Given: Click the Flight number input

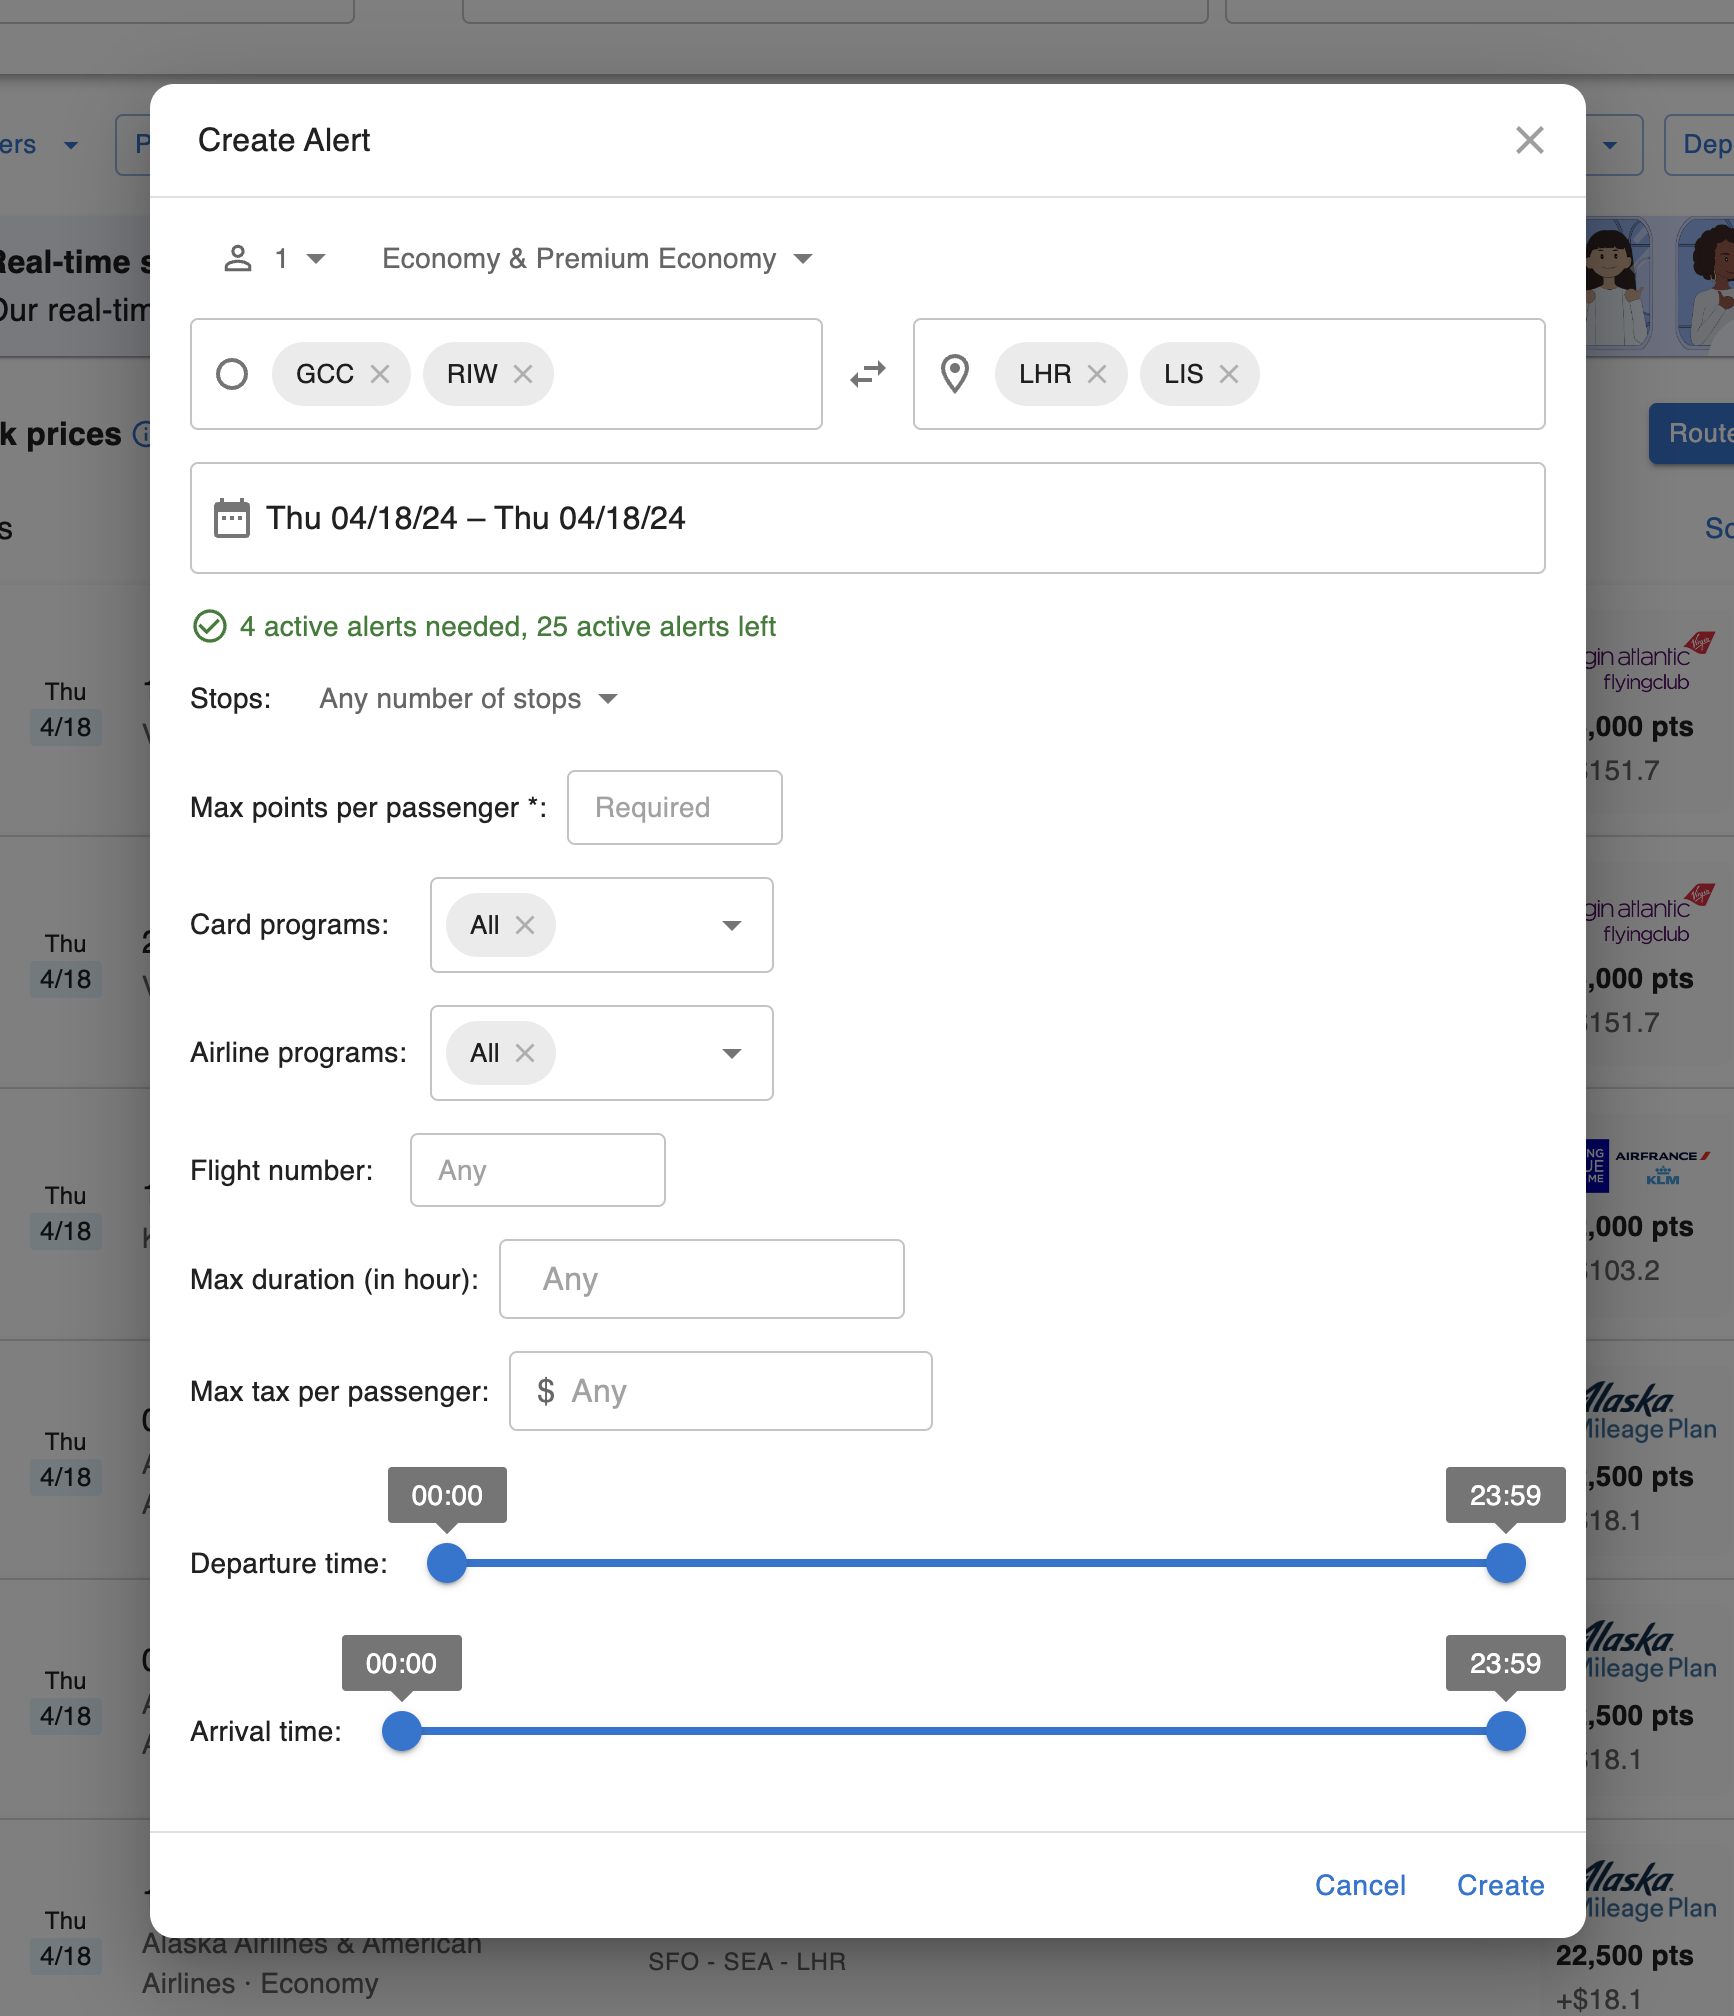Looking at the screenshot, I should [x=537, y=1169].
